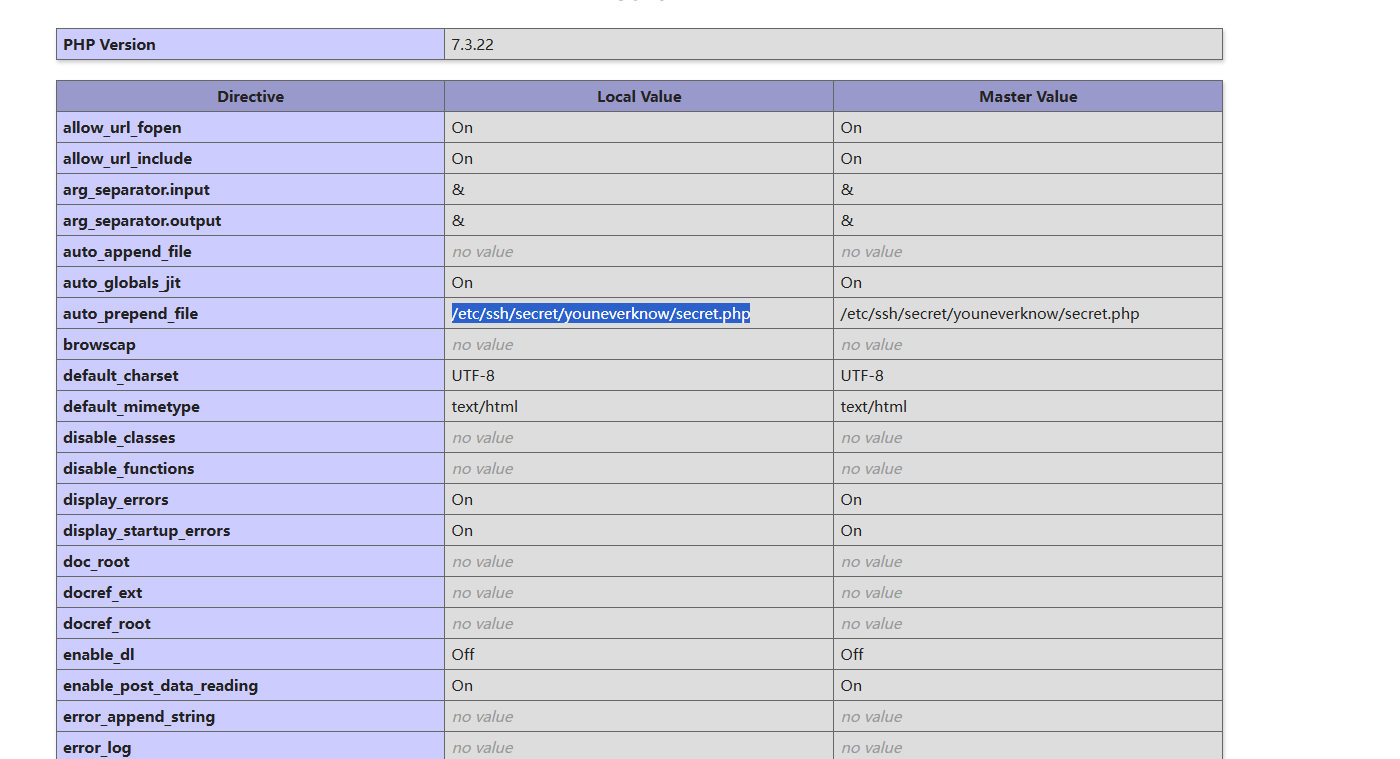
Task: Click the doc_root local 'no value' cell
Action: pyautogui.click(x=482, y=562)
